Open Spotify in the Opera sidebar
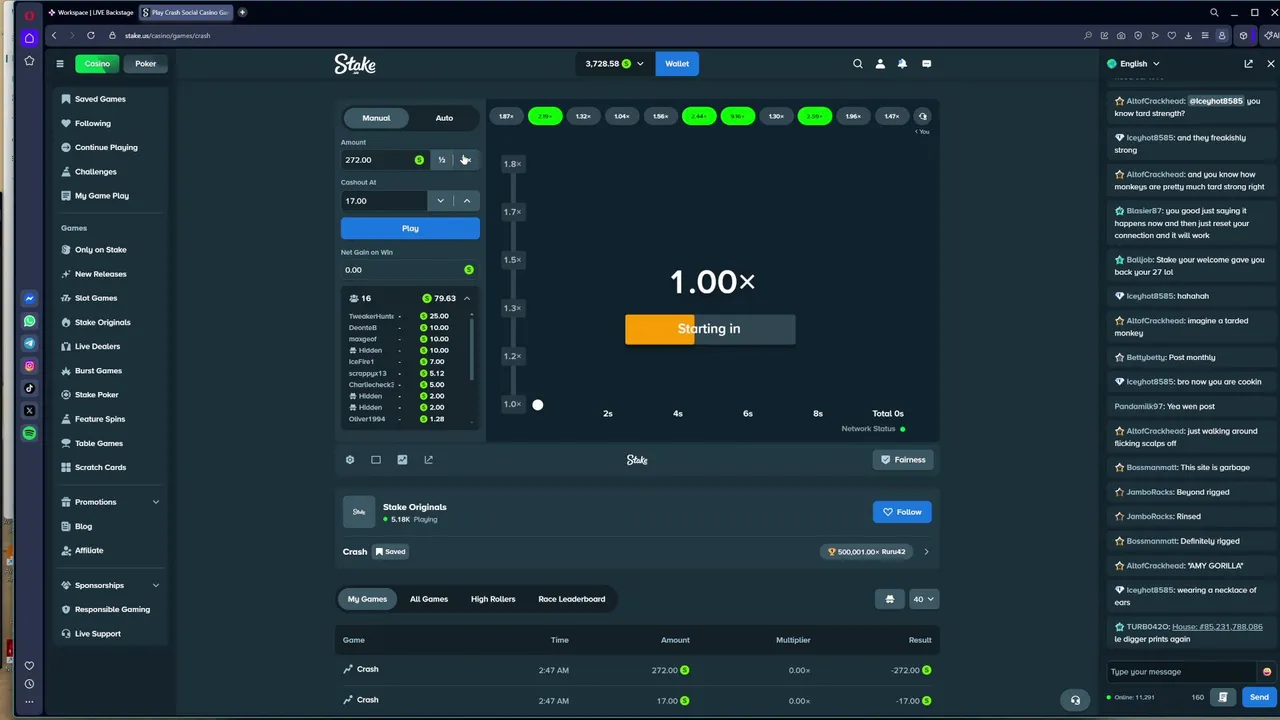This screenshot has height=720, width=1280. [x=29, y=433]
